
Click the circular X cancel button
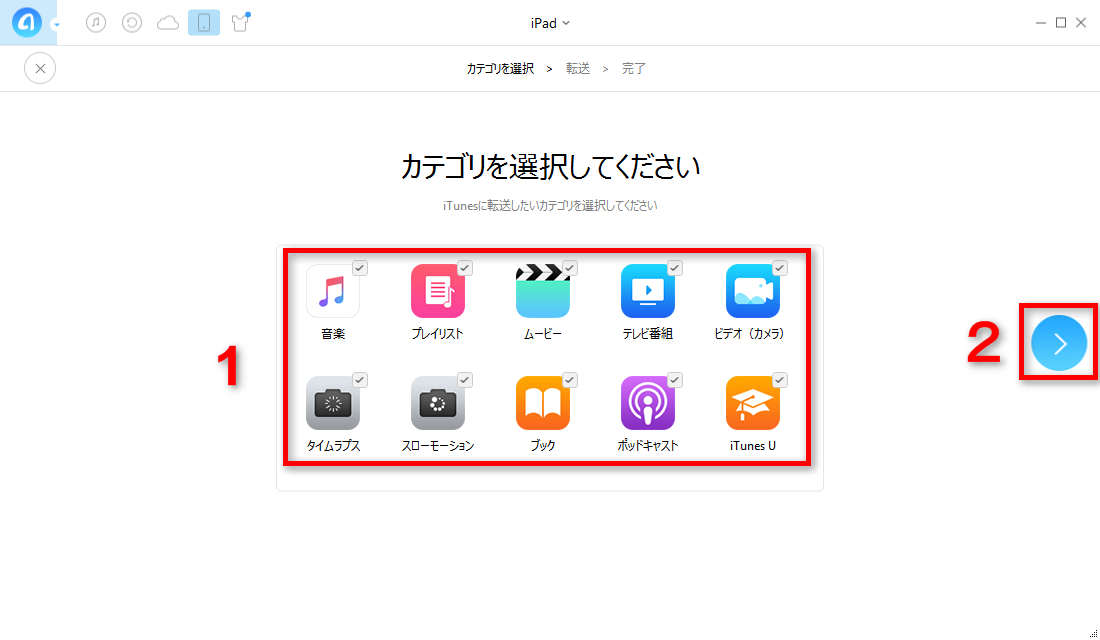(x=40, y=68)
